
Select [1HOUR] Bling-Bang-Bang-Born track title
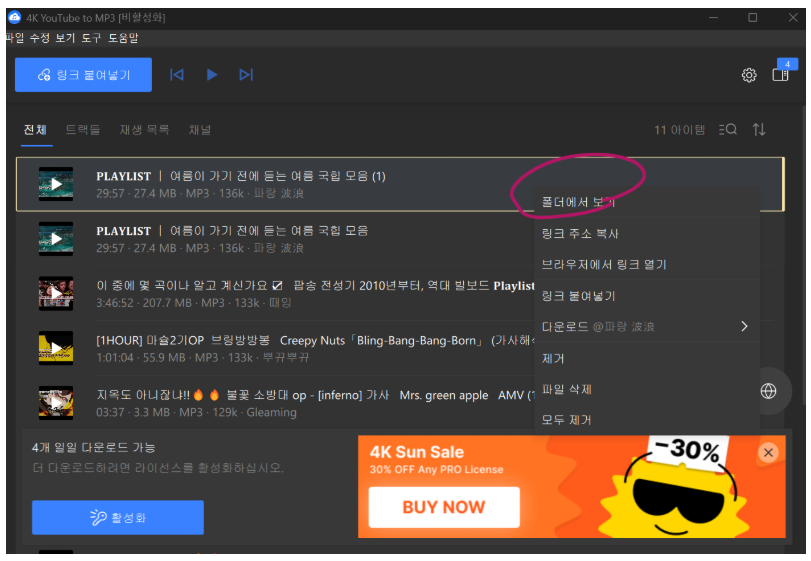(316, 341)
